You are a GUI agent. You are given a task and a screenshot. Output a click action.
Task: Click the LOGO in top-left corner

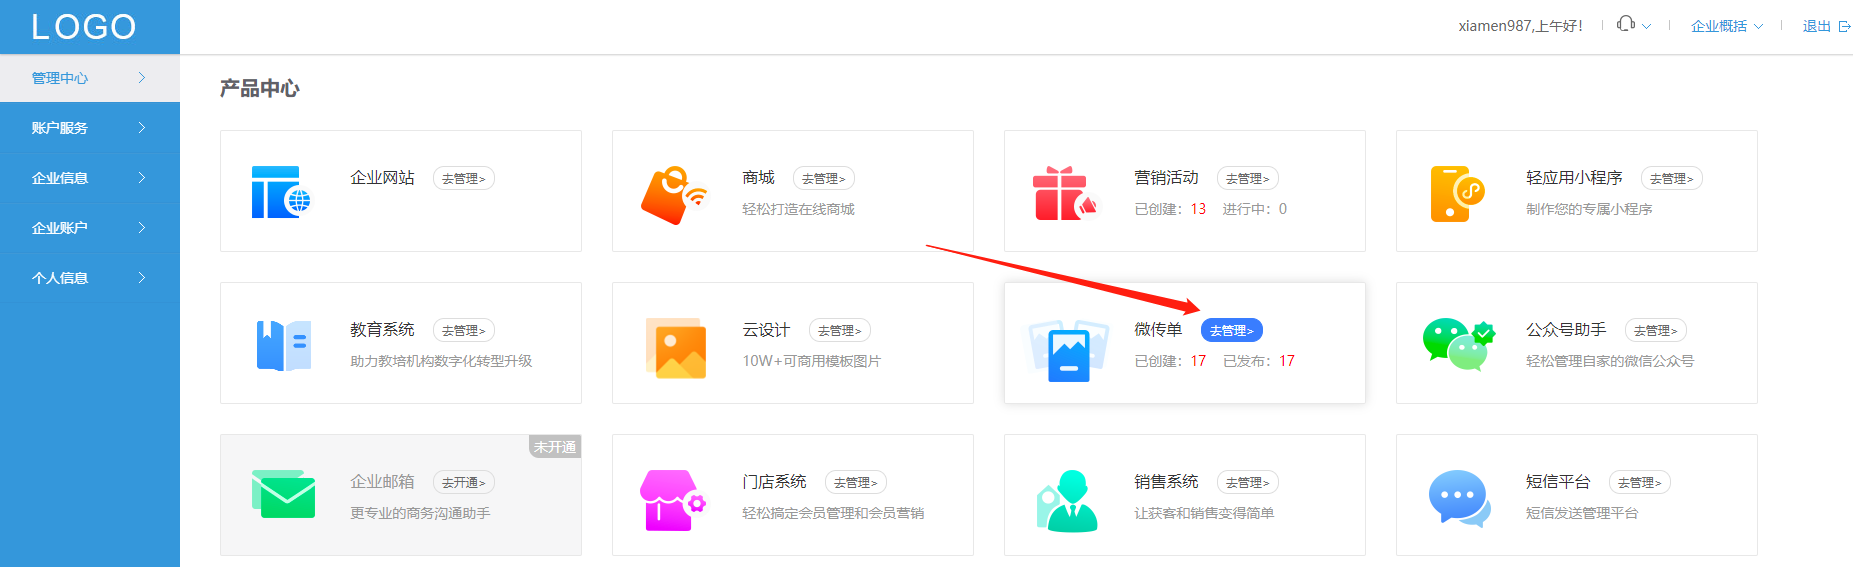point(84,27)
